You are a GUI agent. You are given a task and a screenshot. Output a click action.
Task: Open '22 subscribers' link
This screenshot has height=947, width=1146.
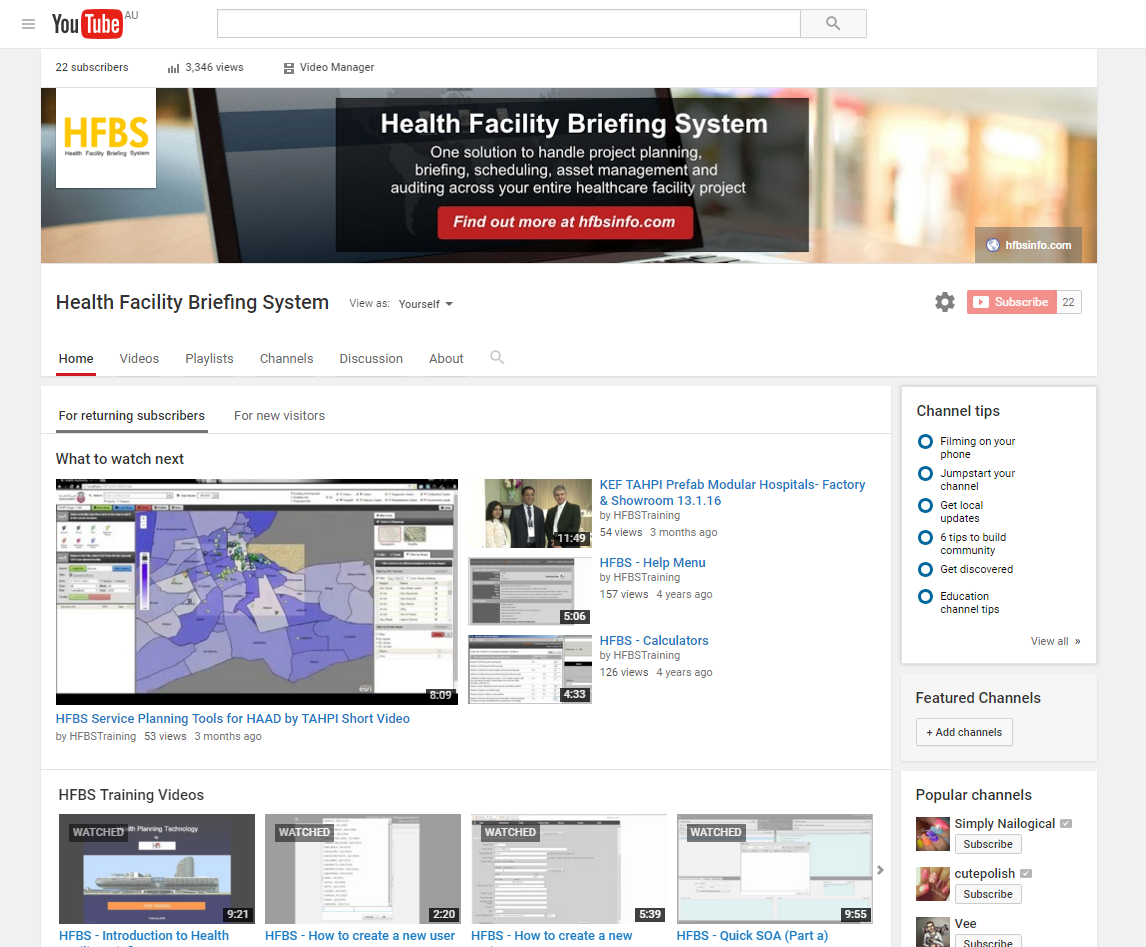[92, 67]
